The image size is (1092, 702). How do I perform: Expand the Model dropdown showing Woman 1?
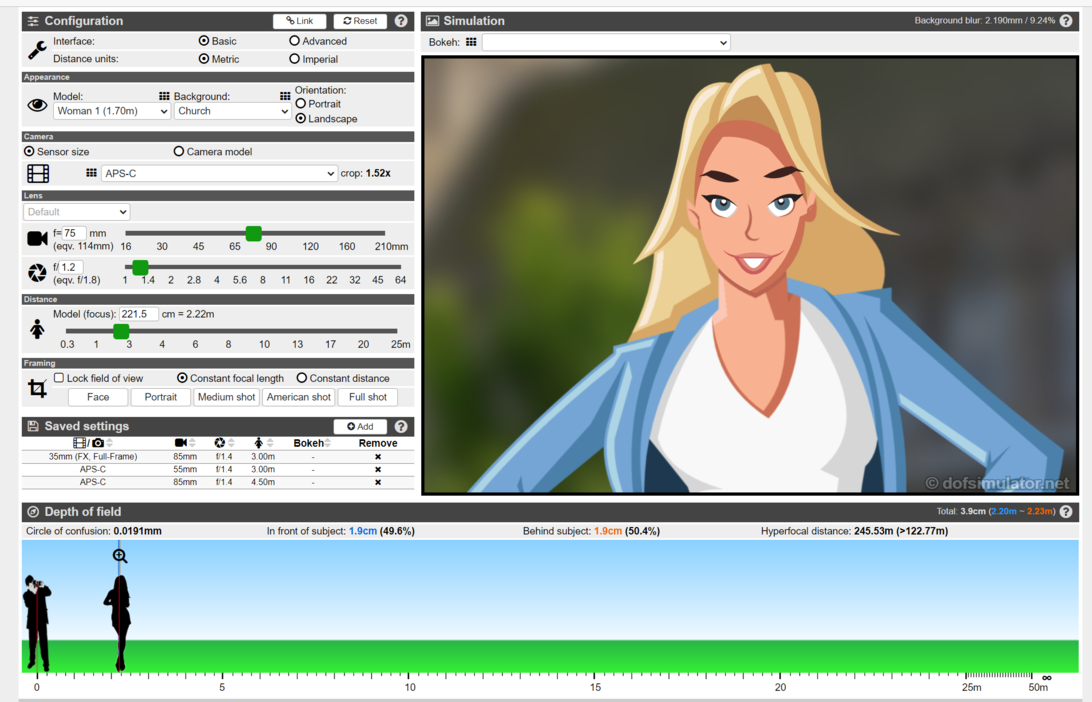(111, 112)
